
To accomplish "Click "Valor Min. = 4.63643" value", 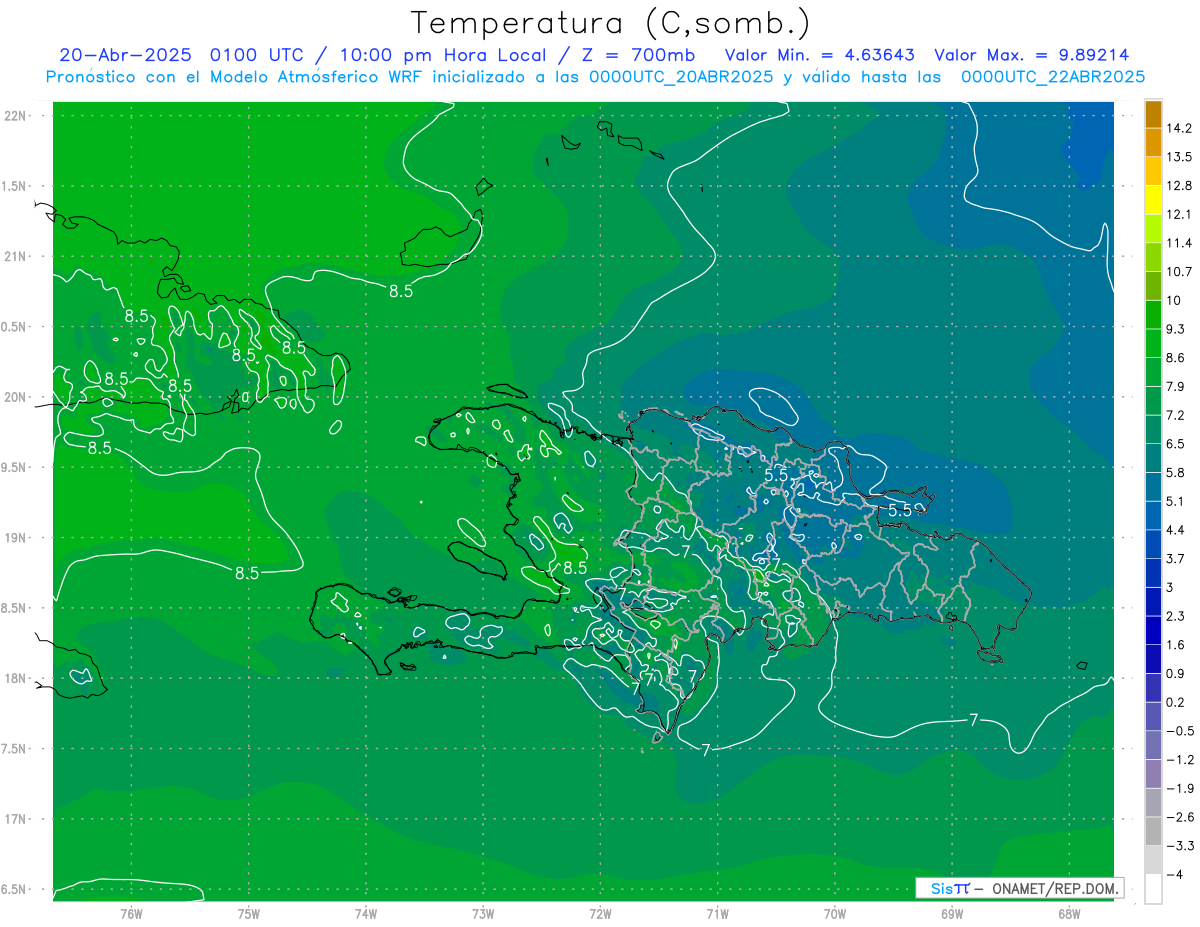I will point(819,55).
